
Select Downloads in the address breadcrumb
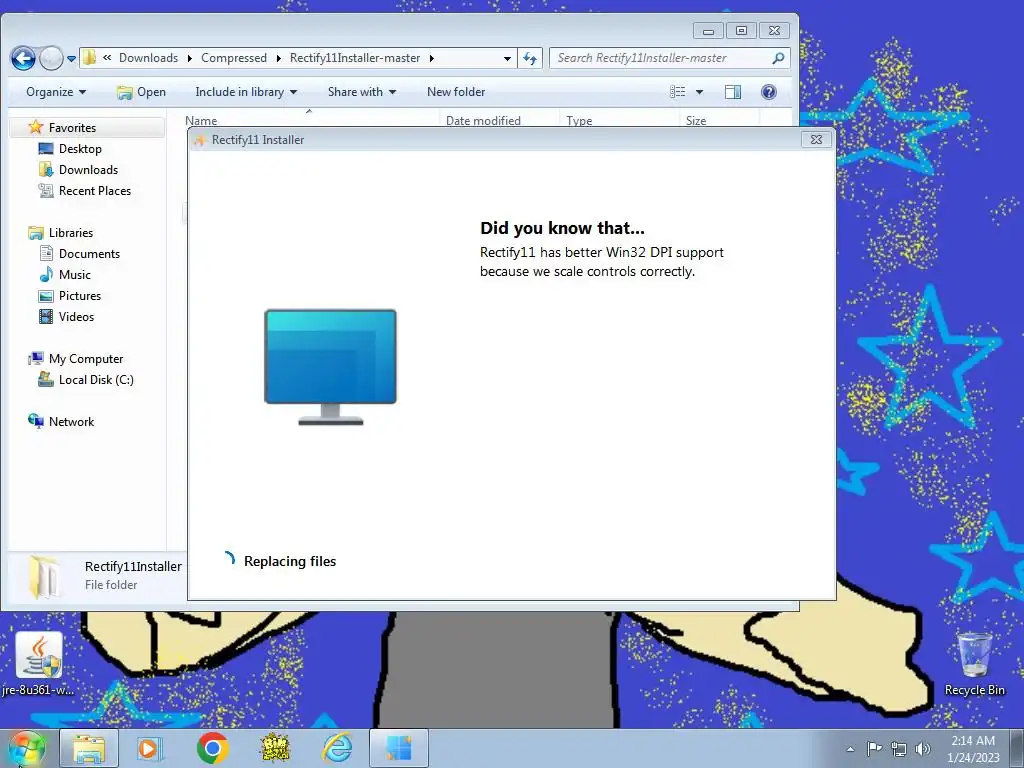point(148,57)
